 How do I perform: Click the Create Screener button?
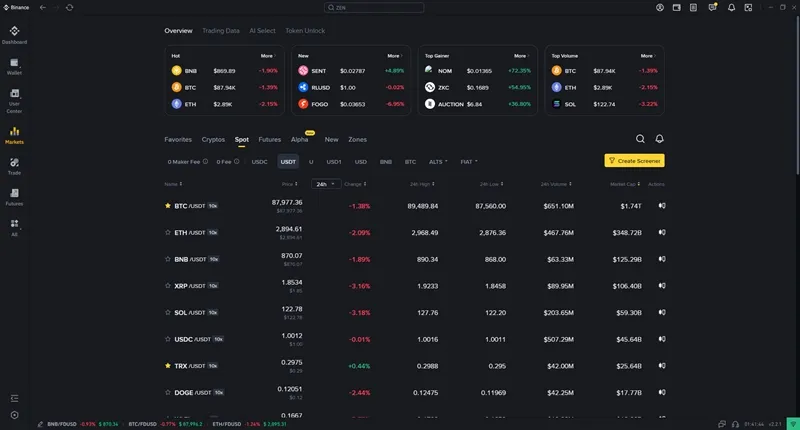(634, 161)
